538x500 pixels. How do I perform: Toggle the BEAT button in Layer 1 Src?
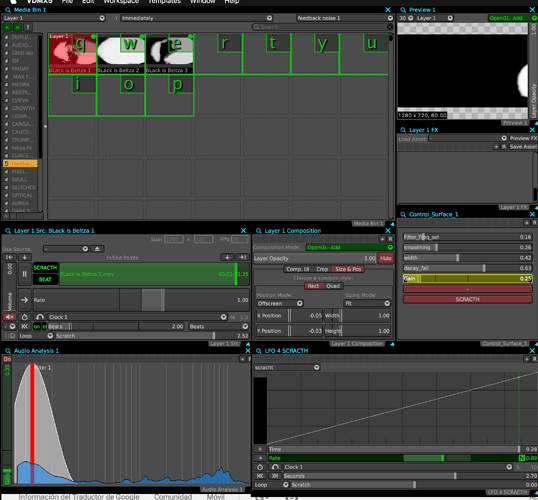pos(45,279)
